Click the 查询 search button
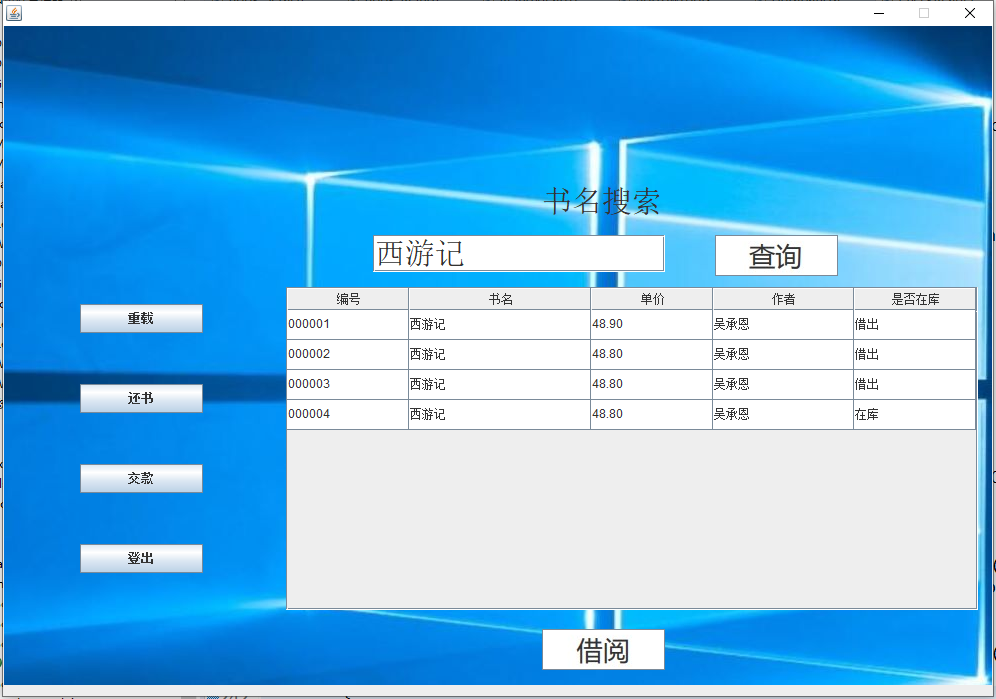Screen dimensions: 996x699 (x=776, y=255)
